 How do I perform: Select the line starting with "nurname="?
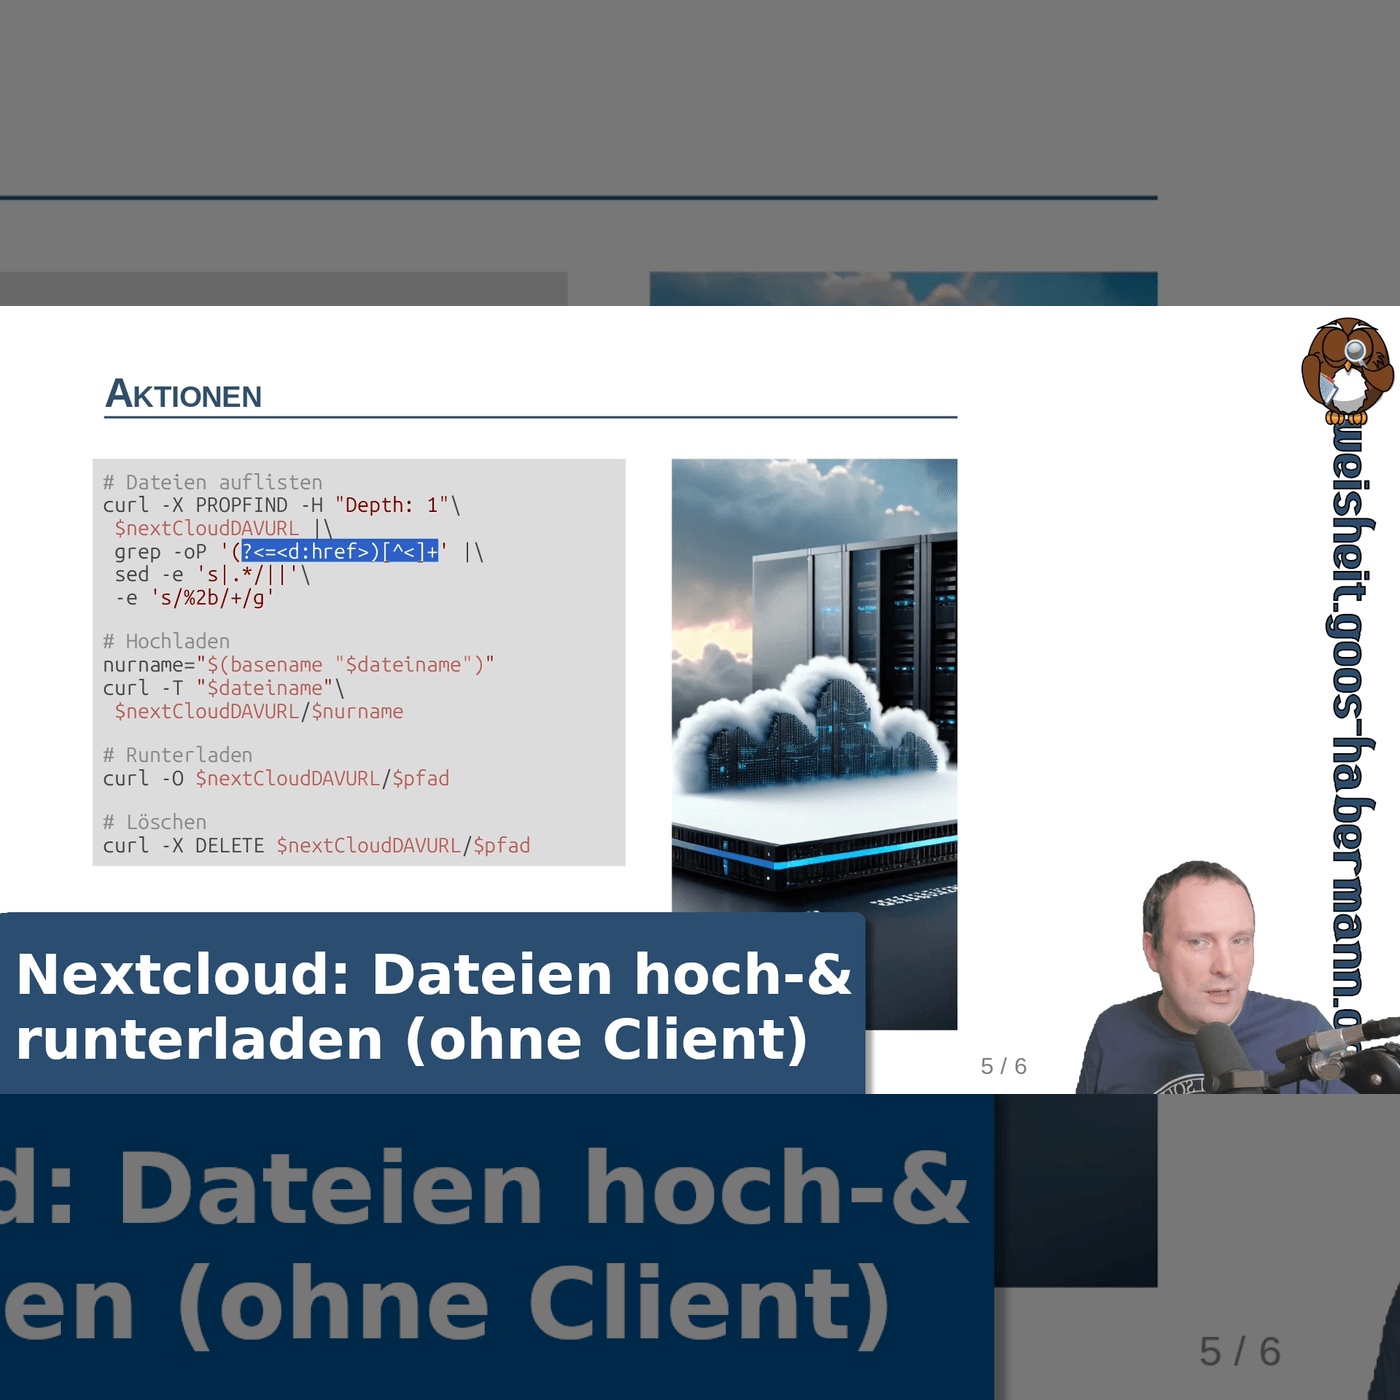click(x=299, y=664)
